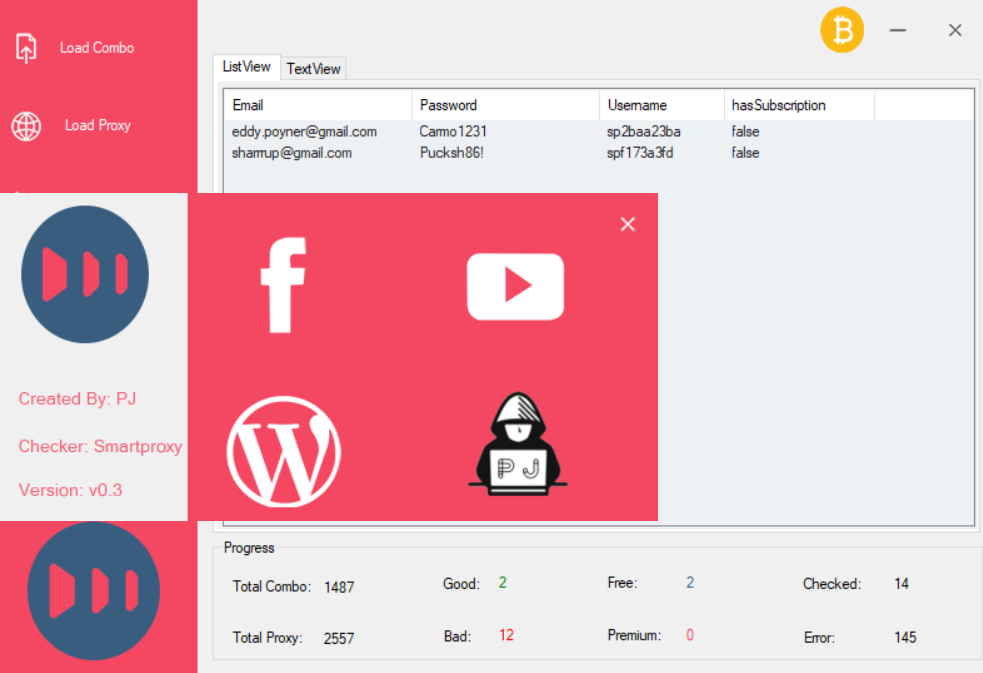983x673 pixels.
Task: Switch to the ListView tab
Action: 246,67
